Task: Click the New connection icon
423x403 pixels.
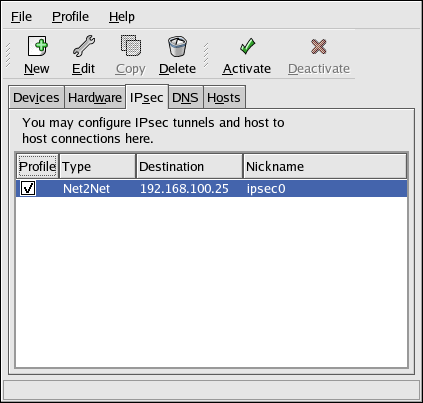Action: coord(37,46)
